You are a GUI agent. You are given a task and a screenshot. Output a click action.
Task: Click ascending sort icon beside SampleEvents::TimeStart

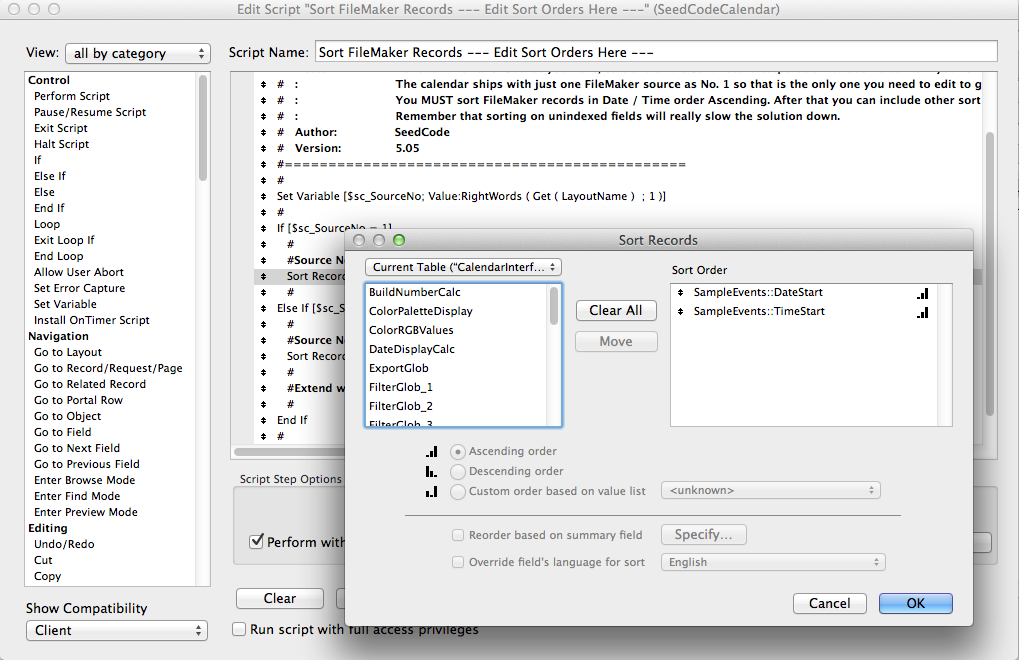(x=922, y=312)
